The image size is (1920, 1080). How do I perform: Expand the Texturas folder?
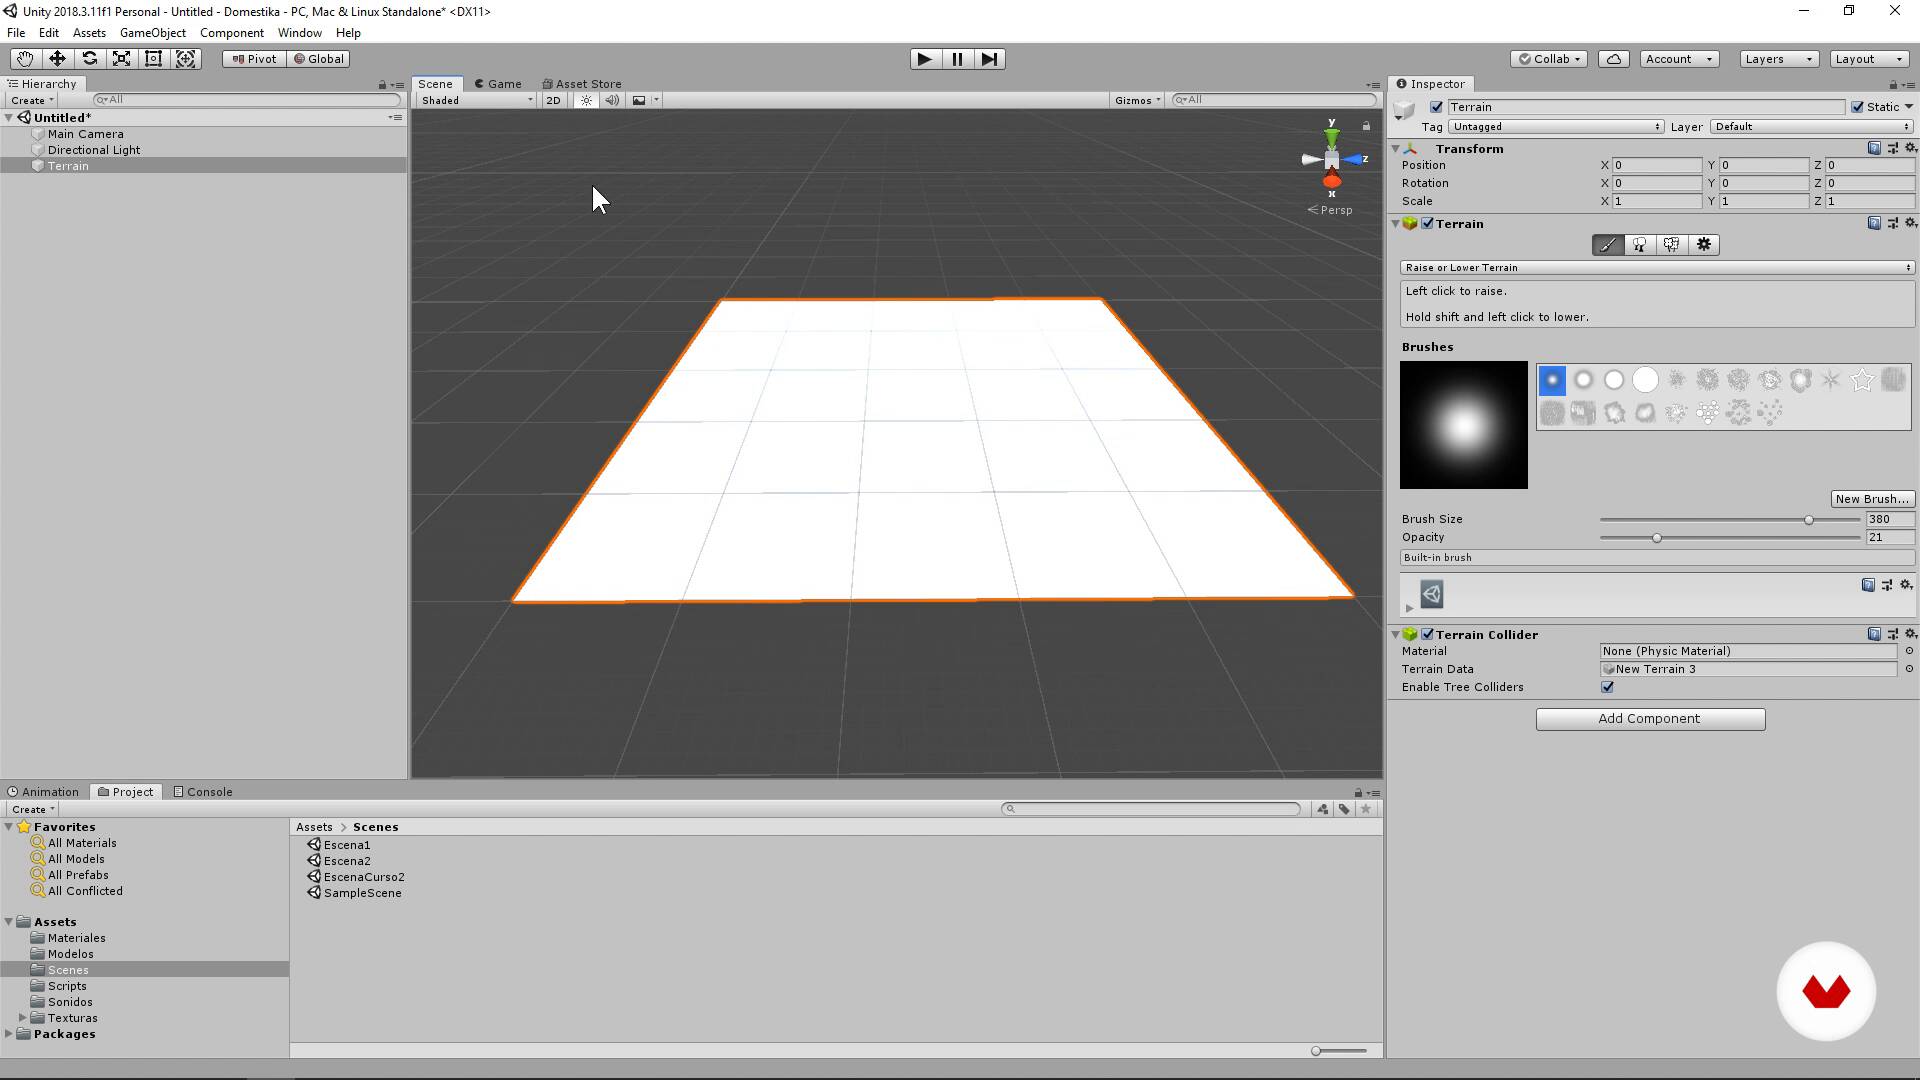22,1018
